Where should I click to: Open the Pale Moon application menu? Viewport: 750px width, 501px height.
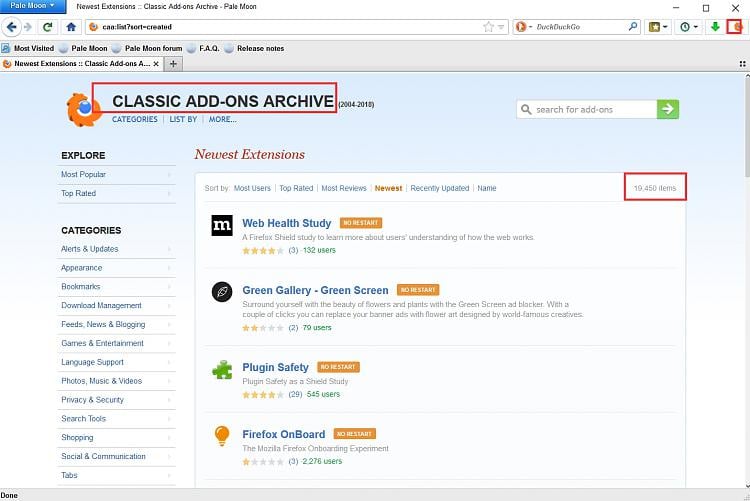coord(33,6)
